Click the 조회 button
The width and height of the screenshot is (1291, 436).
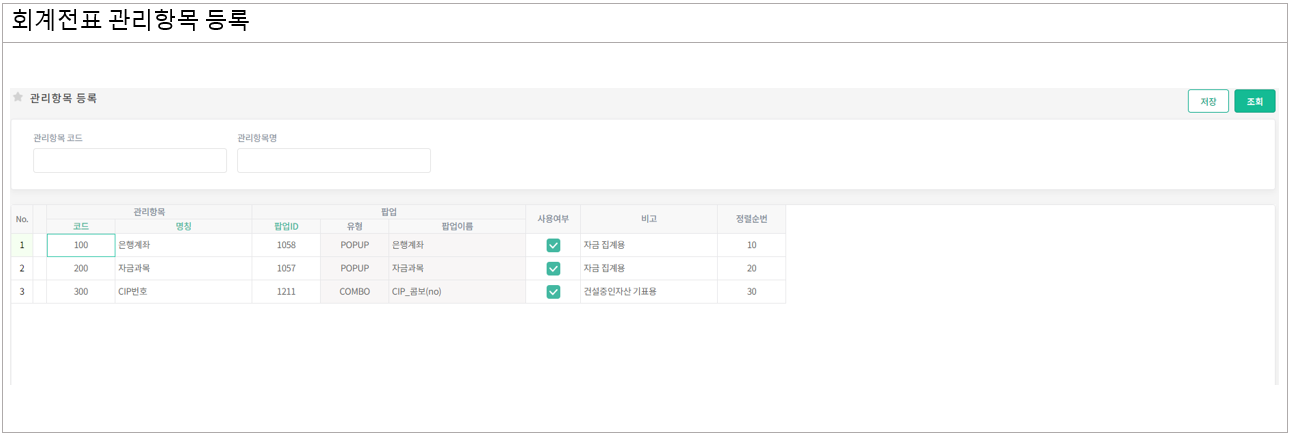point(1254,101)
